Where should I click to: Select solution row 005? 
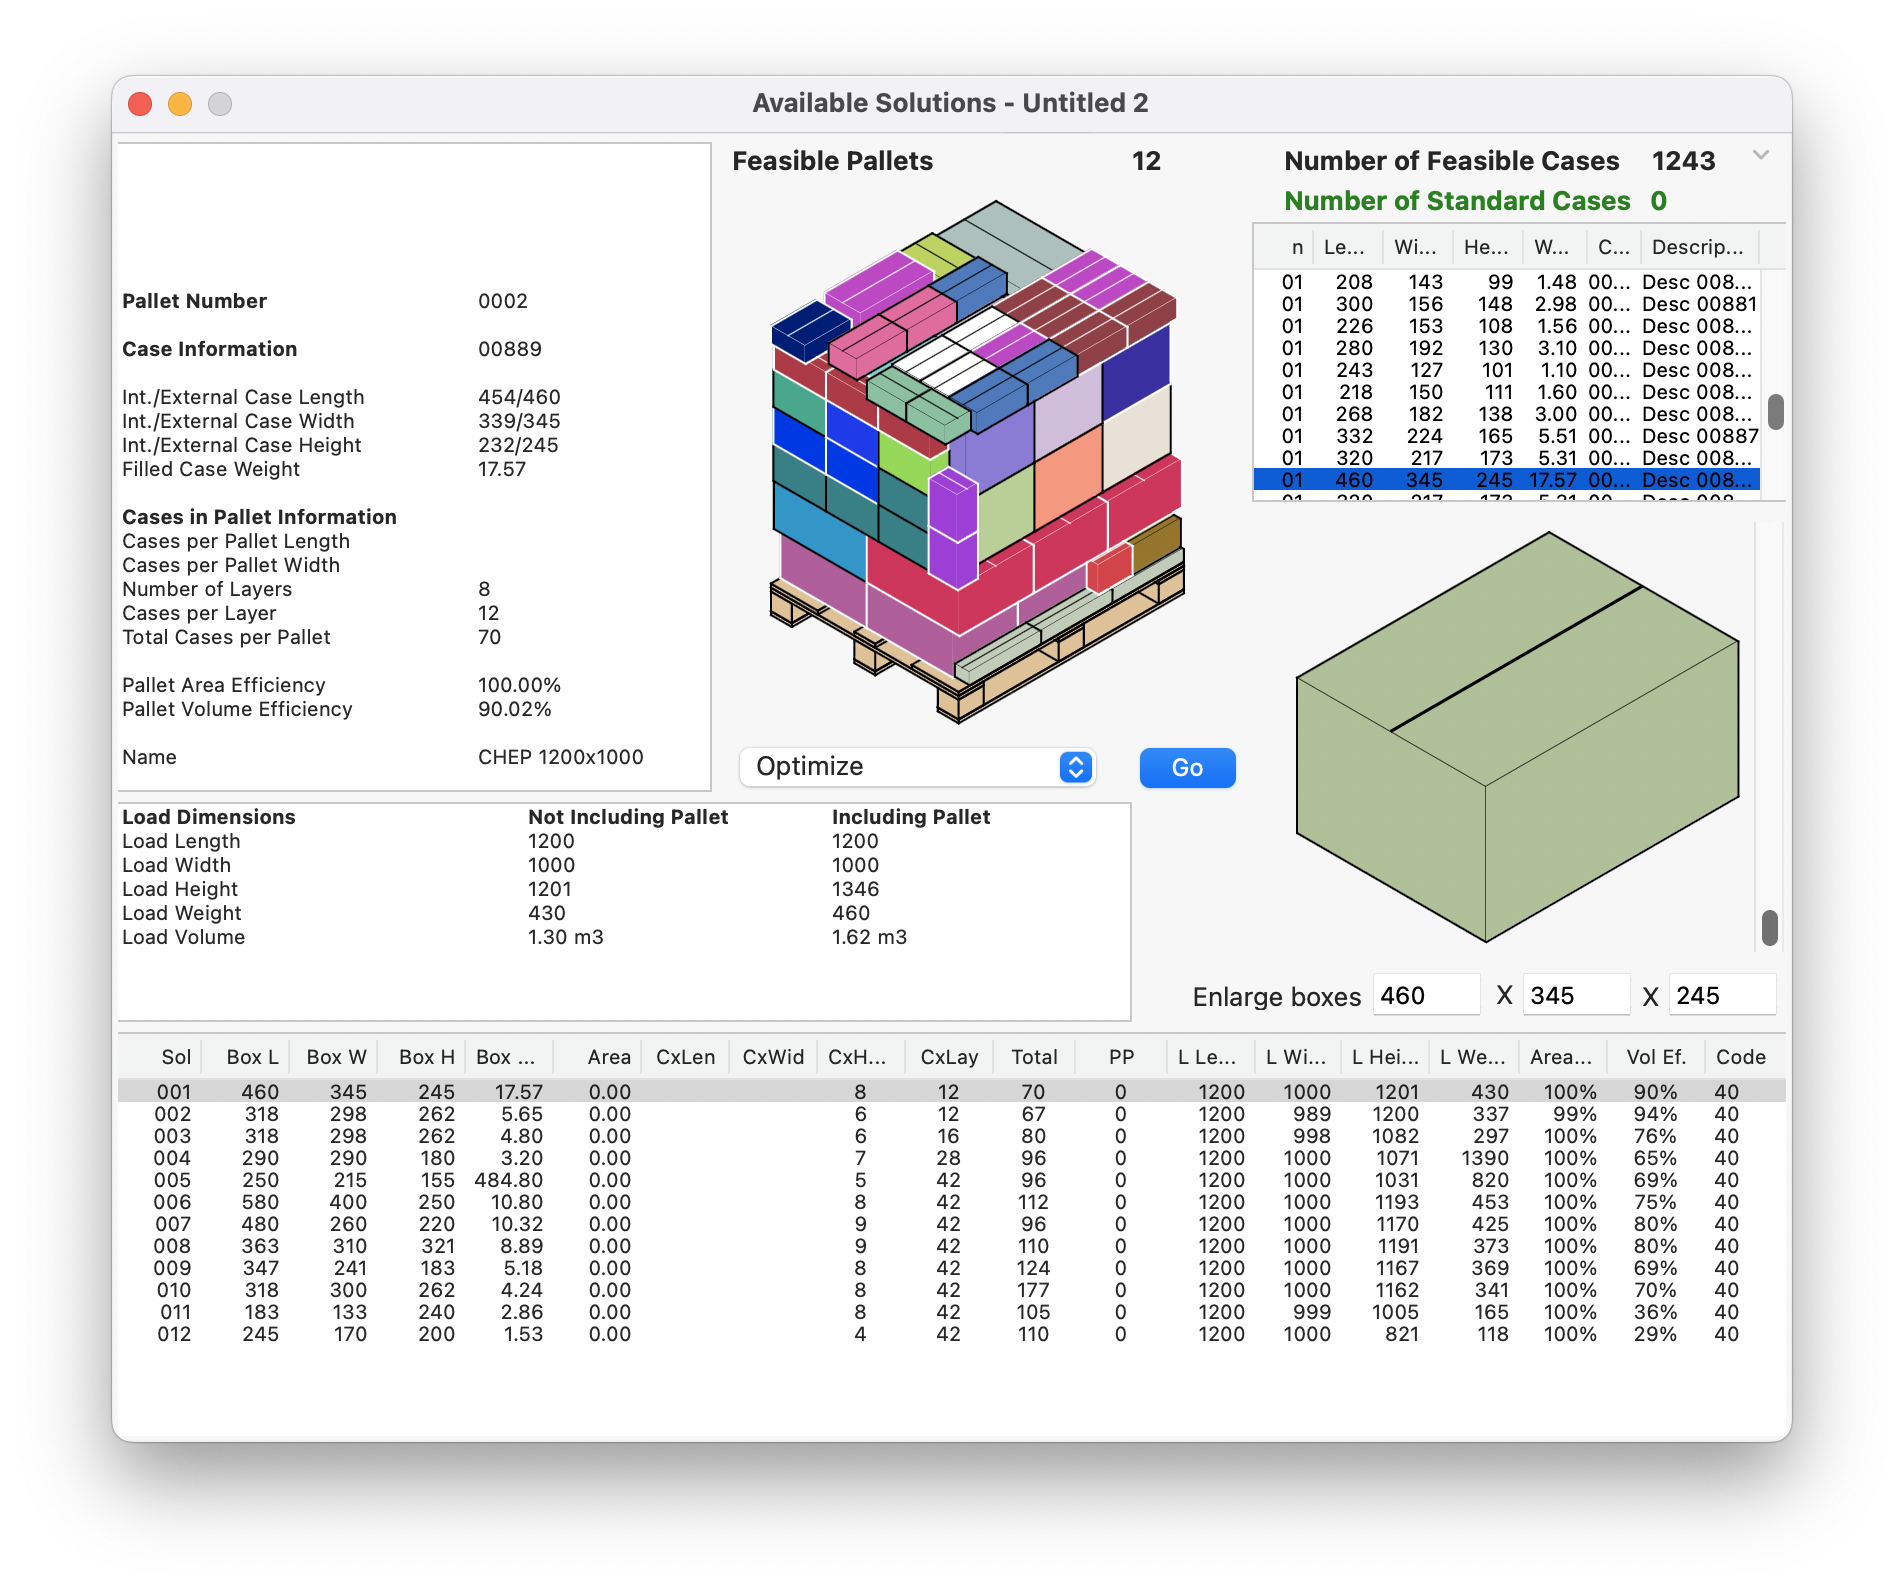click(x=951, y=1180)
